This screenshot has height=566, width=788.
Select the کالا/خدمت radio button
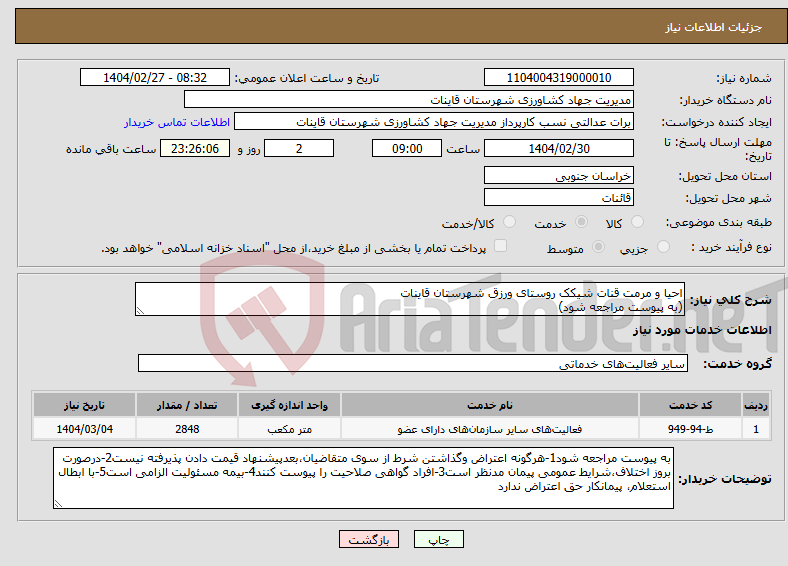point(510,222)
